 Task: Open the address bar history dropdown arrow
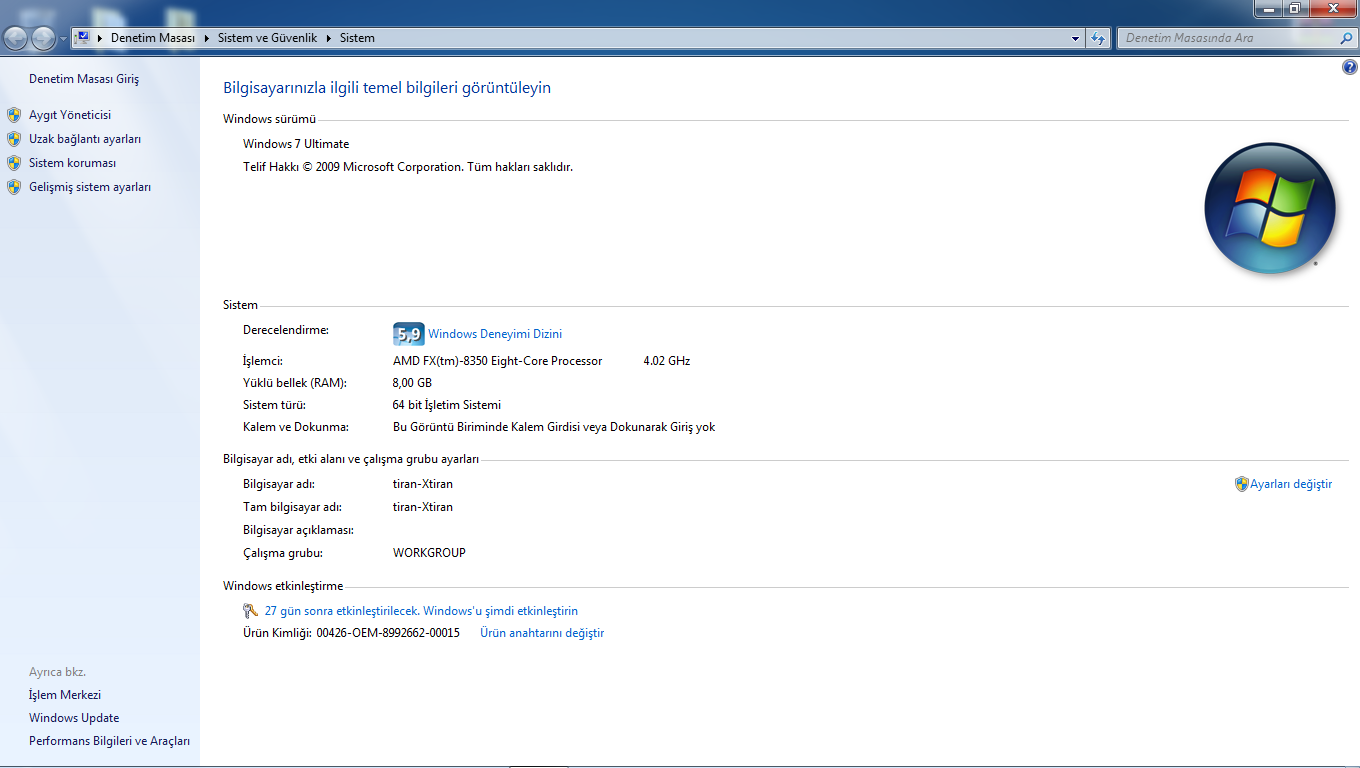tap(1076, 38)
